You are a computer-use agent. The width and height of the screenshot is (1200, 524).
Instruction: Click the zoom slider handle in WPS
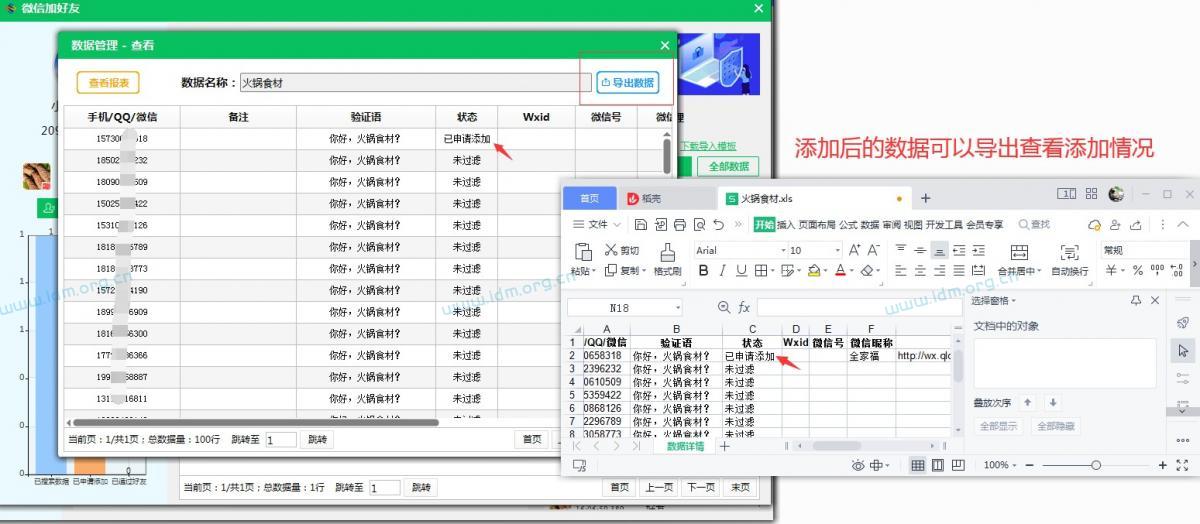(x=1096, y=465)
